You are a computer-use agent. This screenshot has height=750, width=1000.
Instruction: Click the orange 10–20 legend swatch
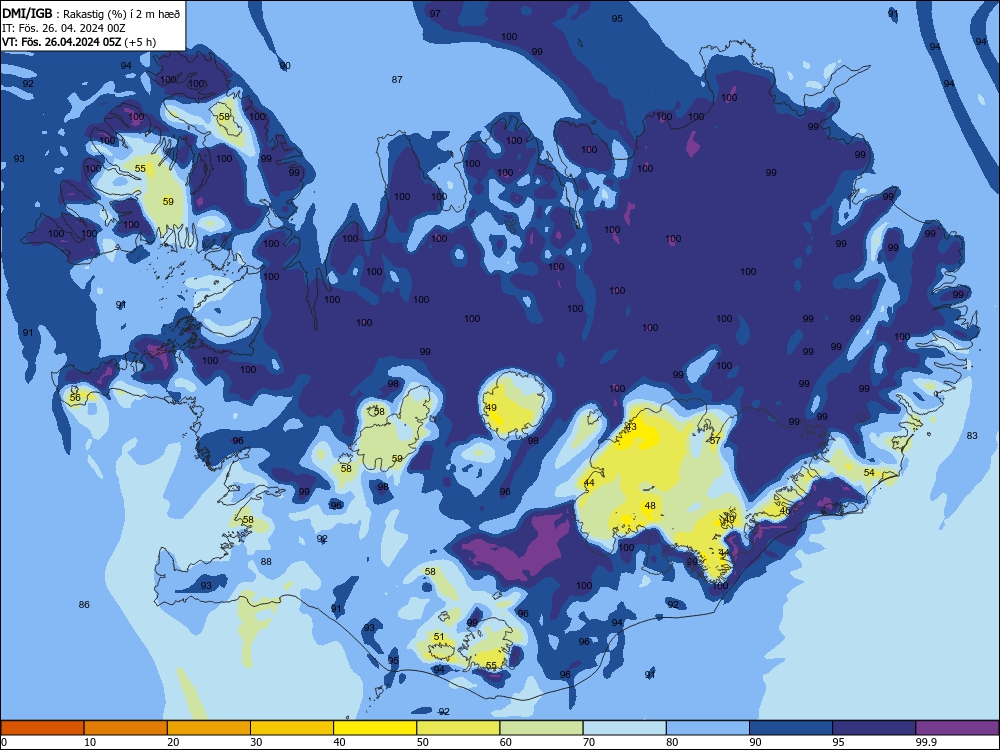(126, 728)
